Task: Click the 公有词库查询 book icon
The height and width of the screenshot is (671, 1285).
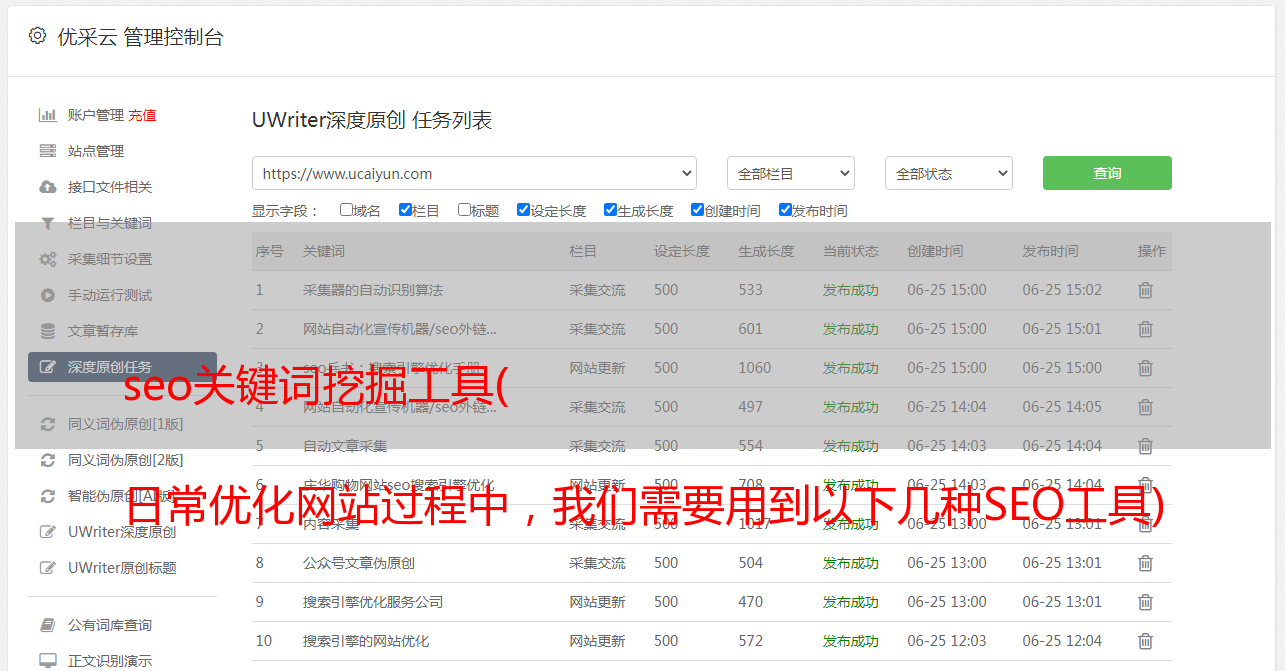Action: (47, 625)
